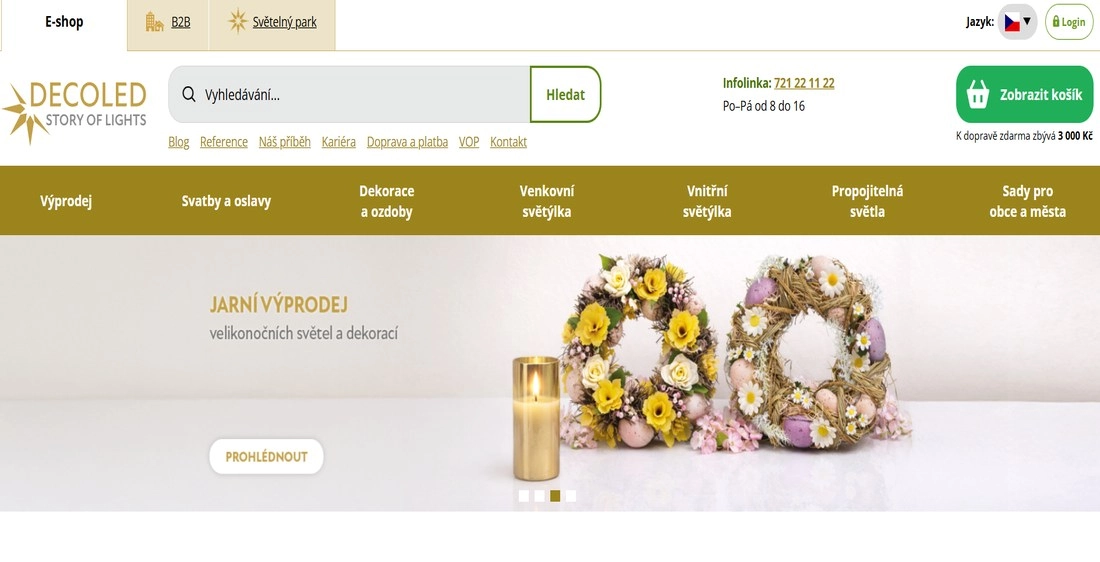1100x562 pixels.
Task: Select the fourth carousel slide dot
Action: pos(571,496)
